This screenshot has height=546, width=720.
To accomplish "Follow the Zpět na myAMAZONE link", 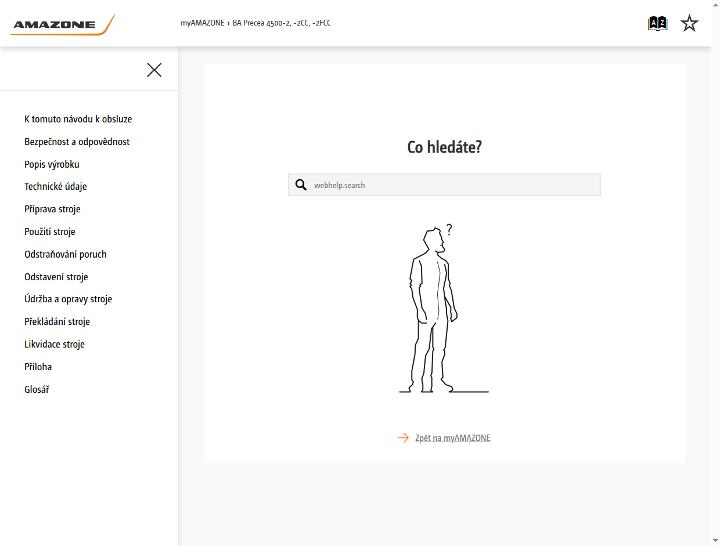I will point(453,438).
